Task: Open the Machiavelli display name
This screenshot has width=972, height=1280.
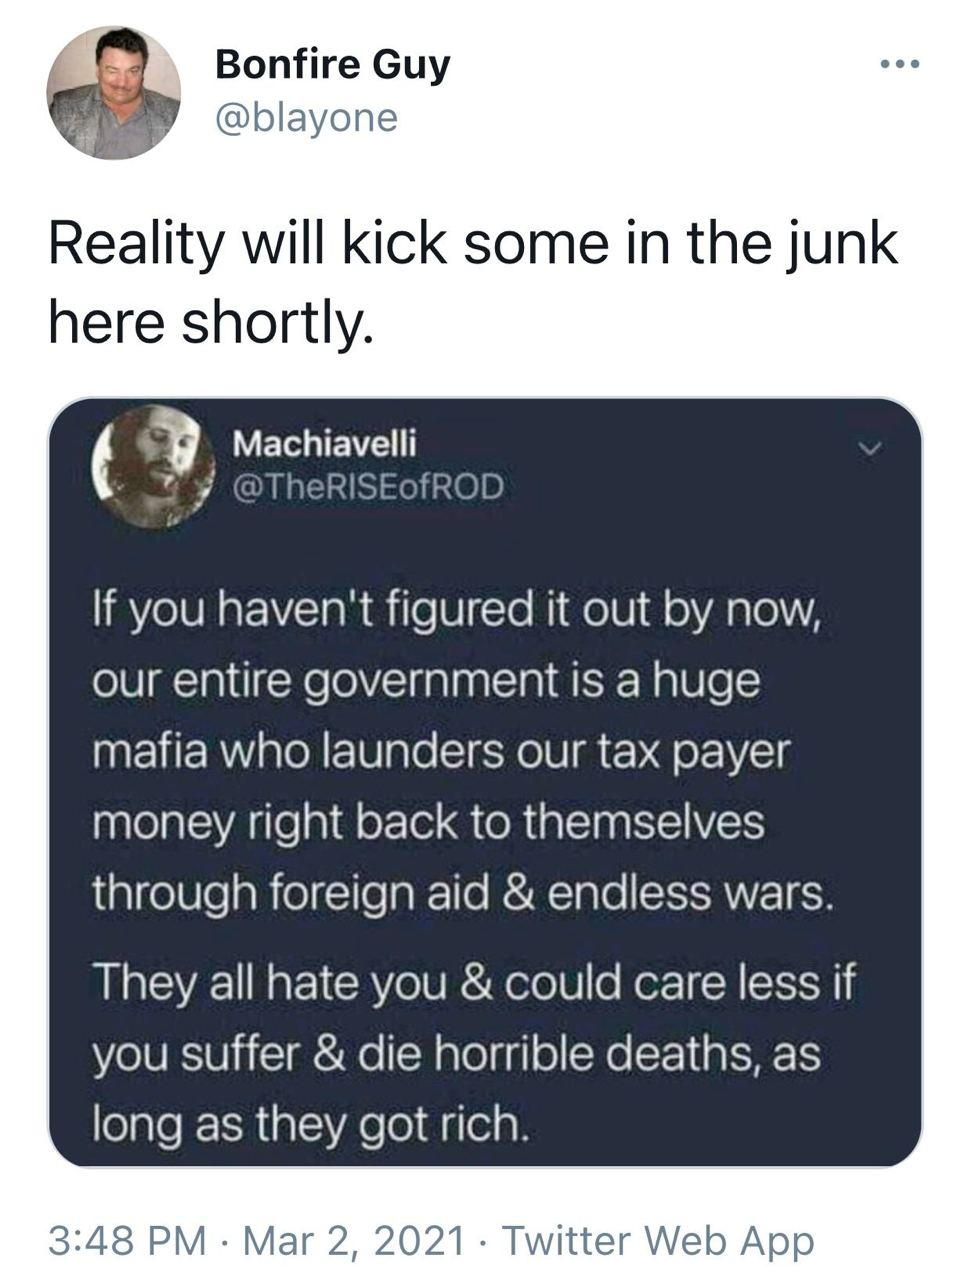Action: coord(324,442)
